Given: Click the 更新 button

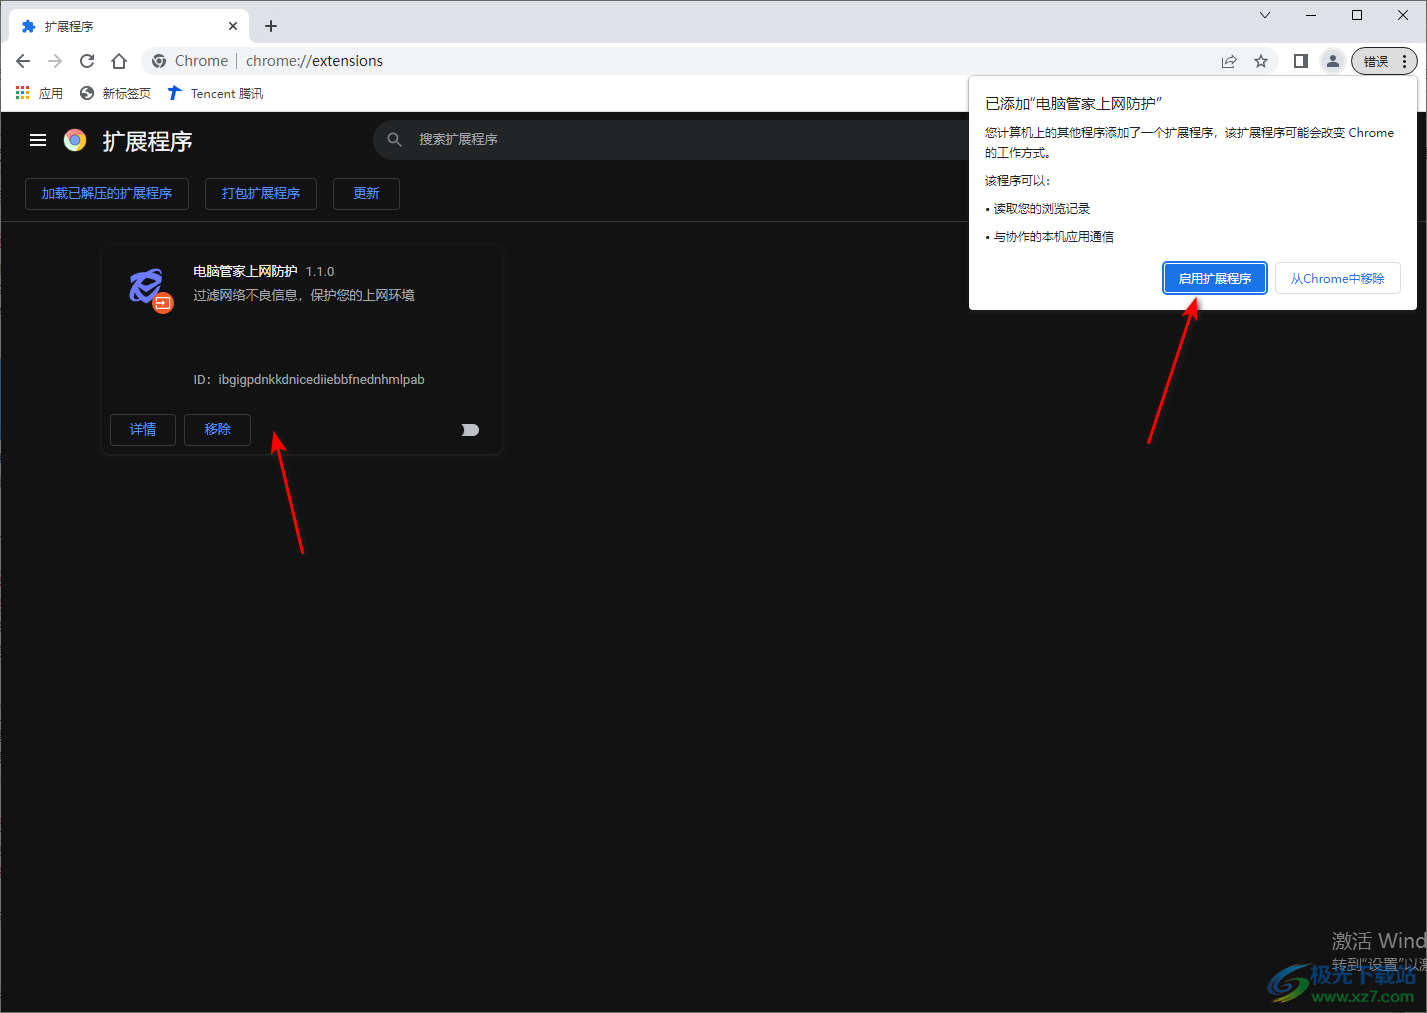Looking at the screenshot, I should pyautogui.click(x=366, y=193).
